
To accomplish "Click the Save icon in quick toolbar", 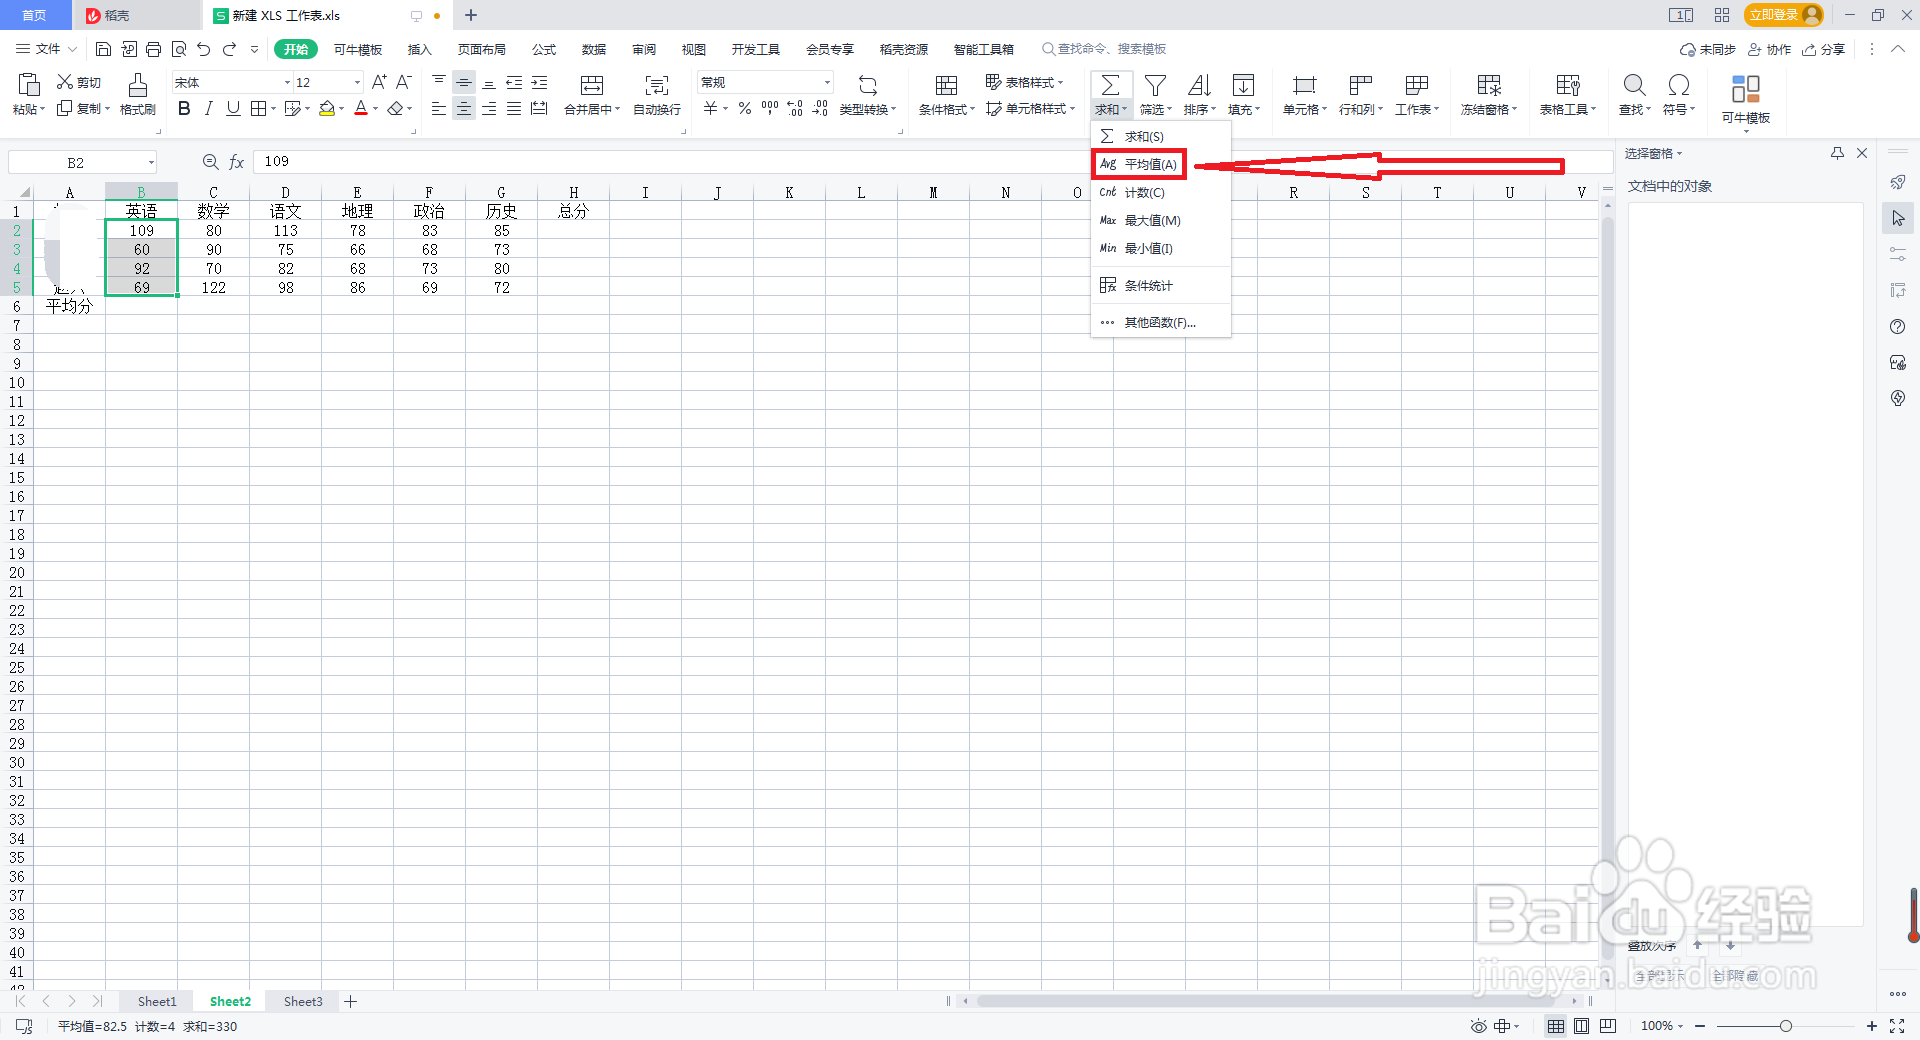I will click(x=103, y=49).
